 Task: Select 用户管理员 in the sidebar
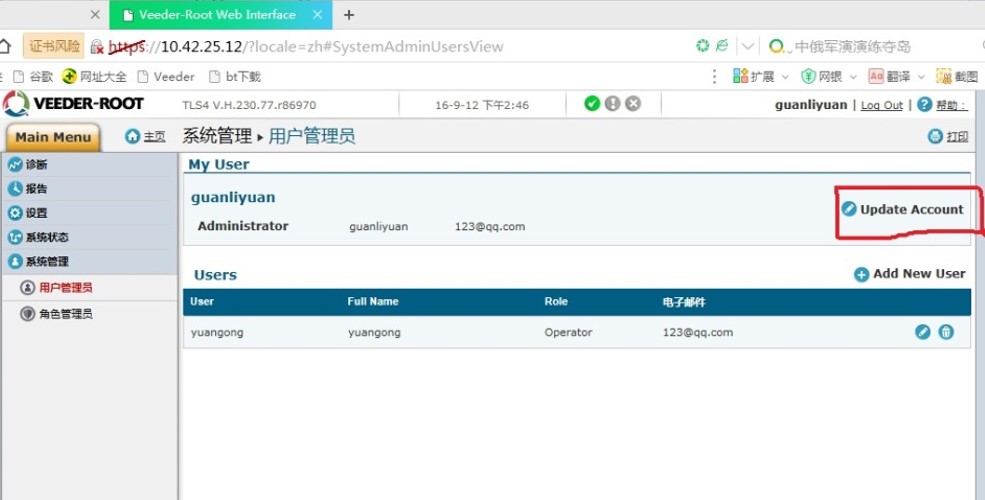[65, 288]
